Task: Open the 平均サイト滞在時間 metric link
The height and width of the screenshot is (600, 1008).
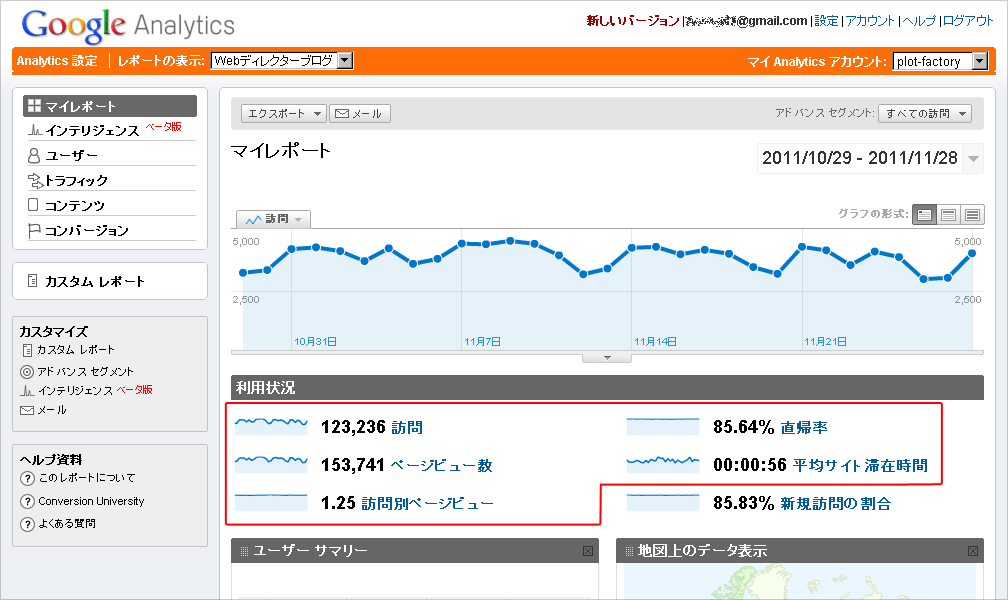Action: point(860,465)
